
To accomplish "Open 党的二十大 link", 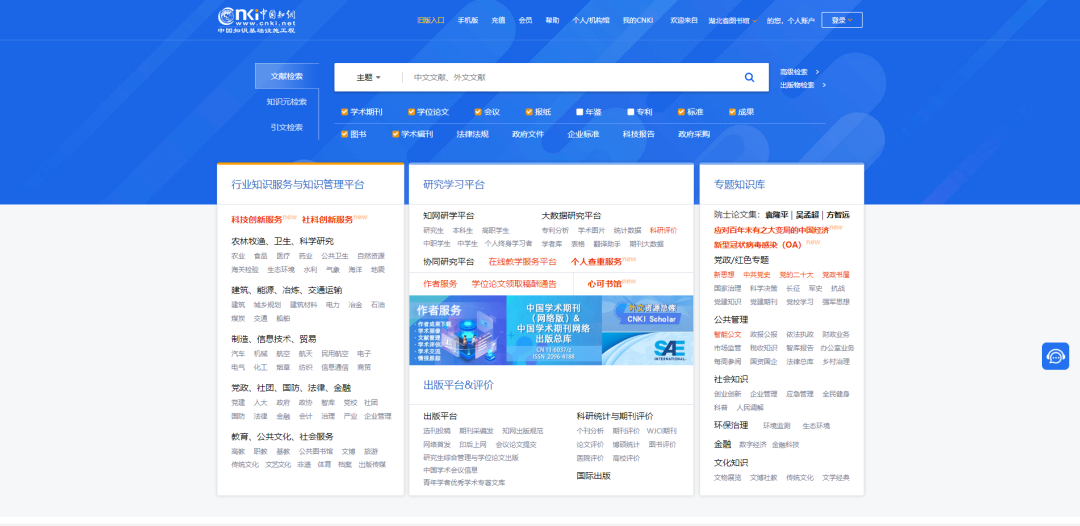I will (796, 275).
